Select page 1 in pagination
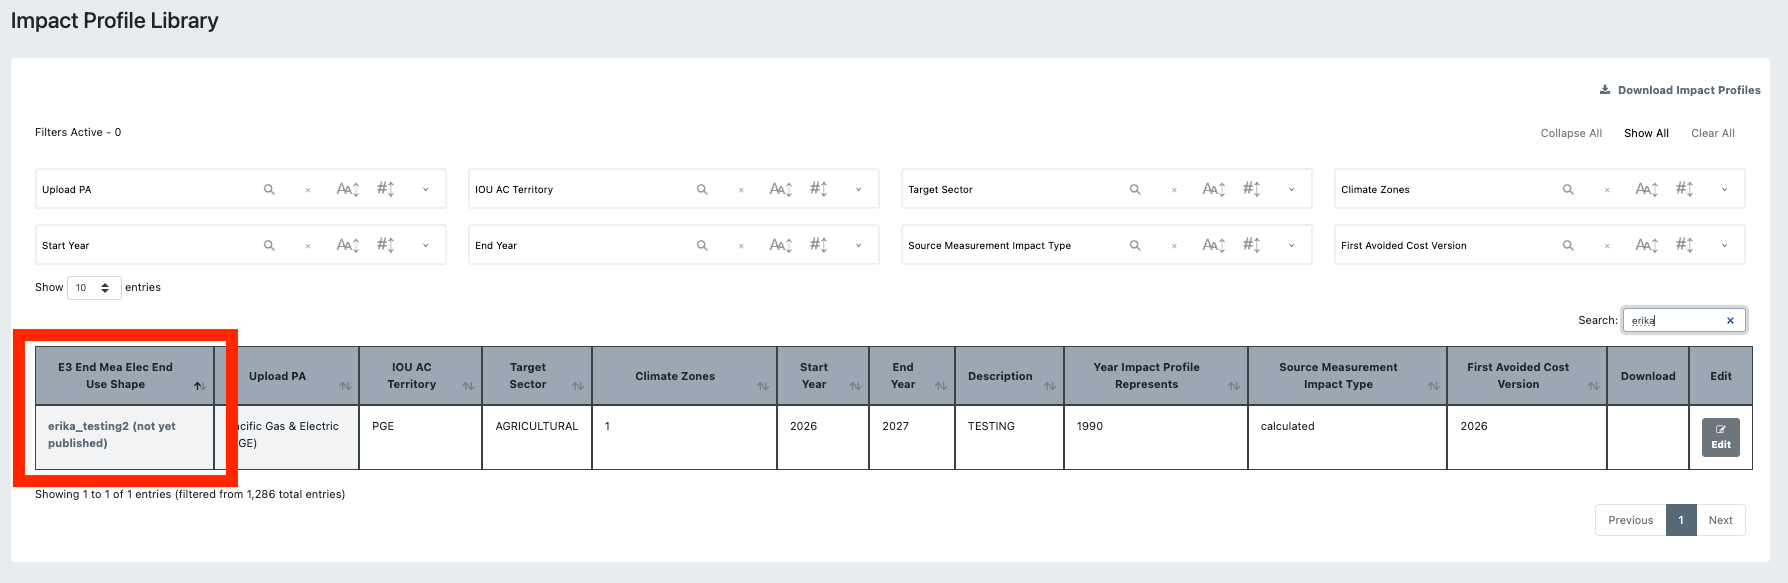This screenshot has height=583, width=1788. [1681, 520]
